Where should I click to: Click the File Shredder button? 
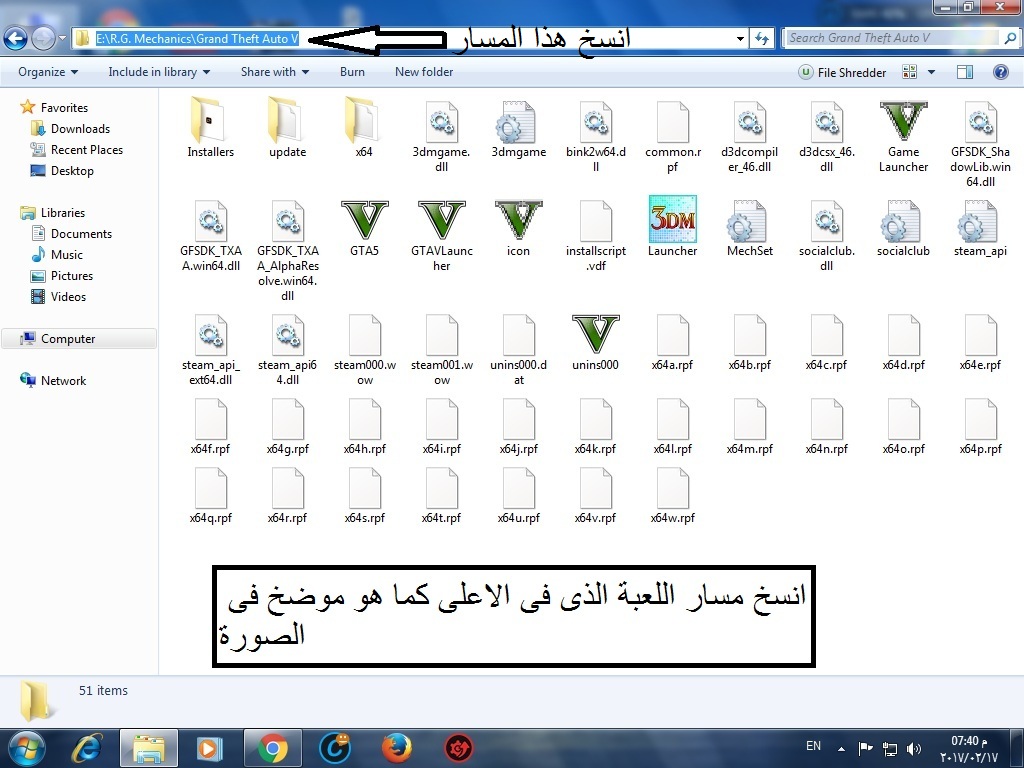(x=842, y=72)
